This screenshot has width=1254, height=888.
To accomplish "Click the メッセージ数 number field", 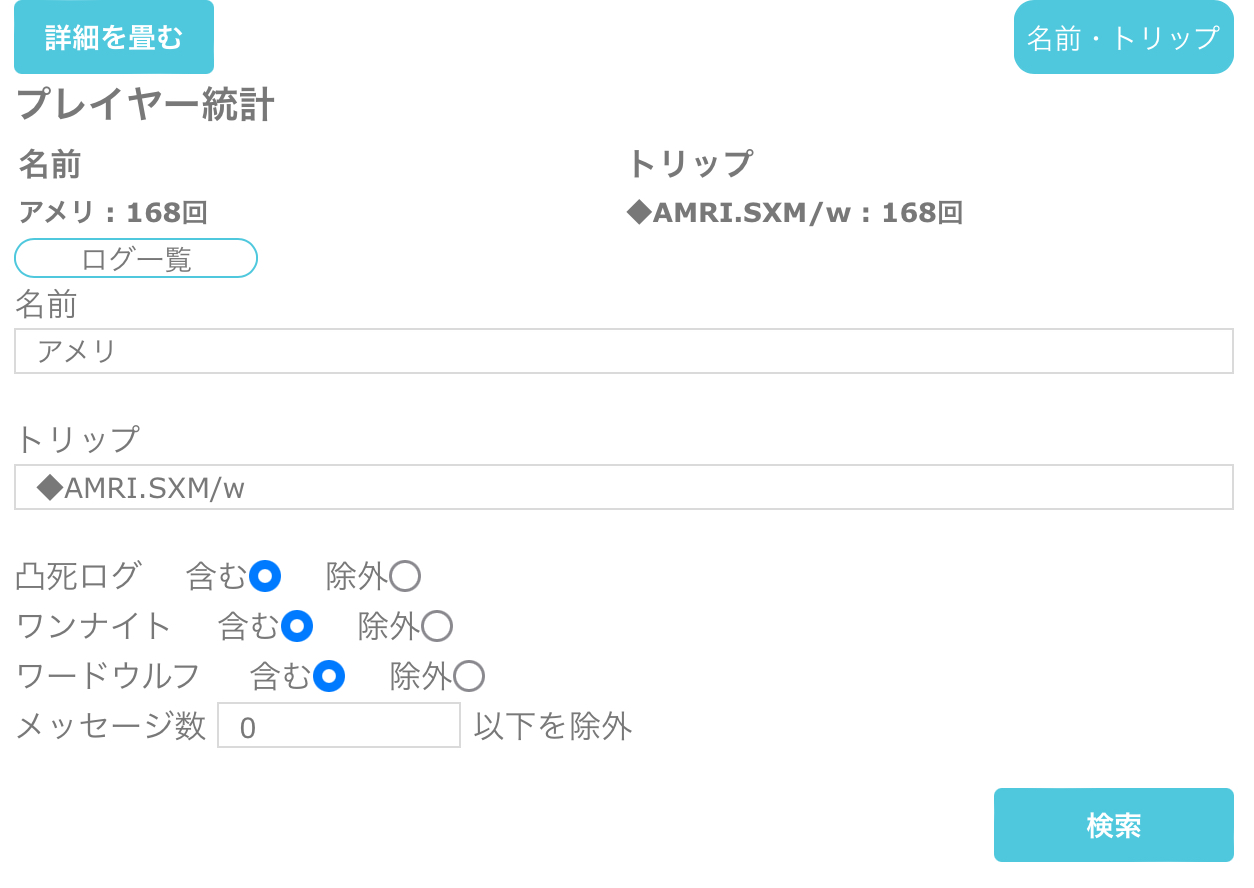I will coord(339,725).
